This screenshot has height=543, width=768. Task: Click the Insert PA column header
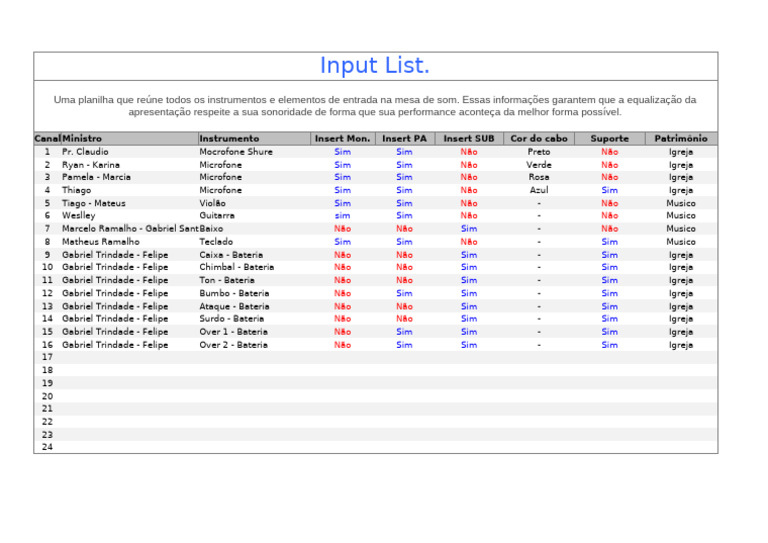point(404,139)
